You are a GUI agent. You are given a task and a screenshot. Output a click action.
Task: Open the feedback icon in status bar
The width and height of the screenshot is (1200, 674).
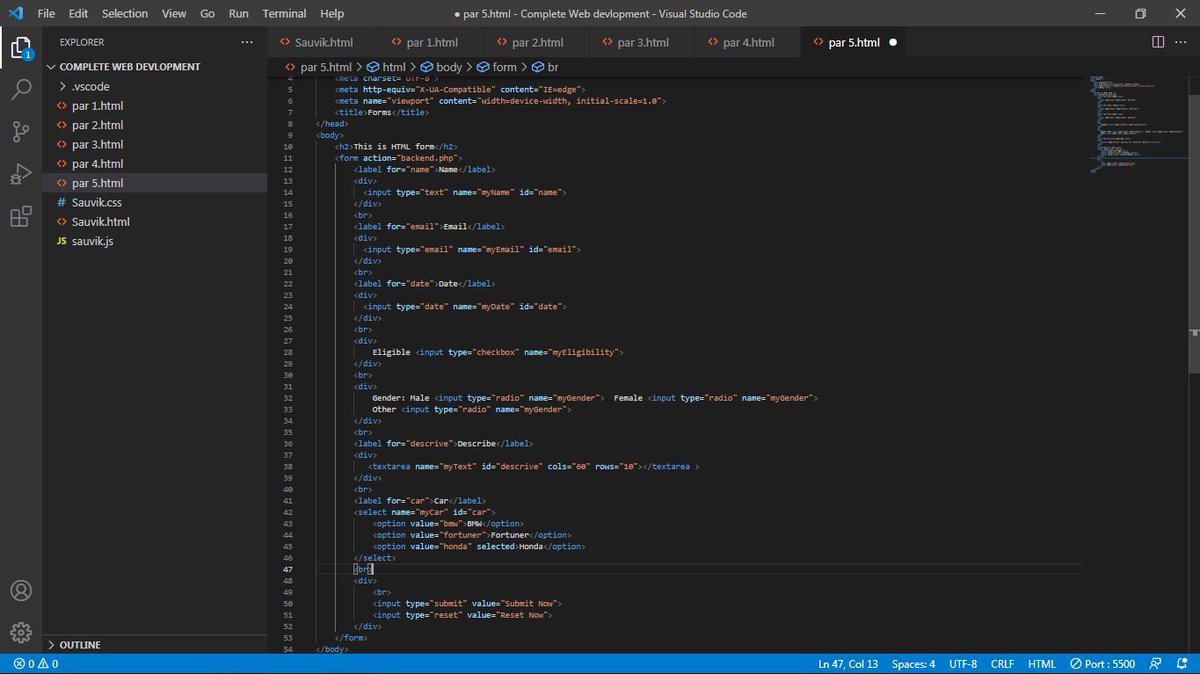[x=1156, y=664]
